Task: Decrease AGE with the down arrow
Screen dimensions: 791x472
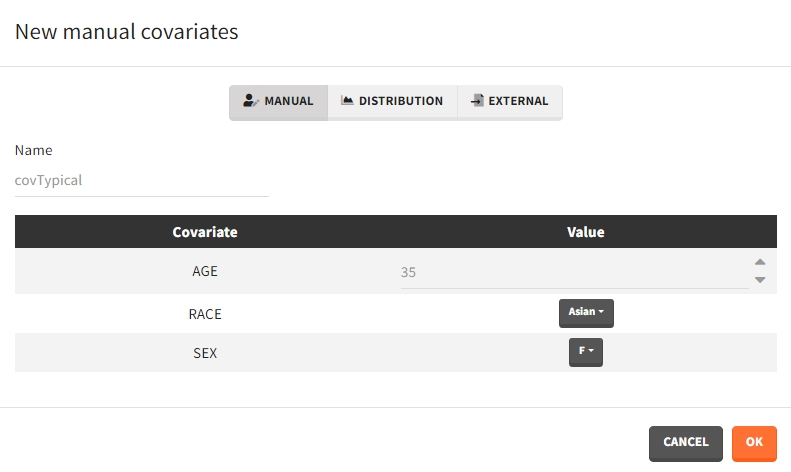Action: [760, 280]
